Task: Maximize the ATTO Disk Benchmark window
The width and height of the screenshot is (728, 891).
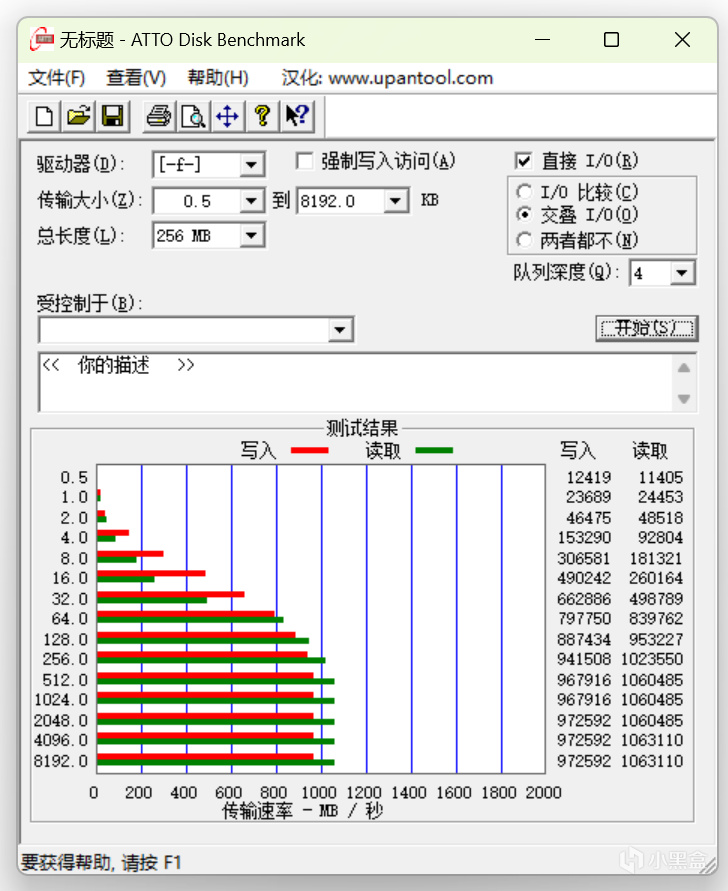Action: click(611, 39)
